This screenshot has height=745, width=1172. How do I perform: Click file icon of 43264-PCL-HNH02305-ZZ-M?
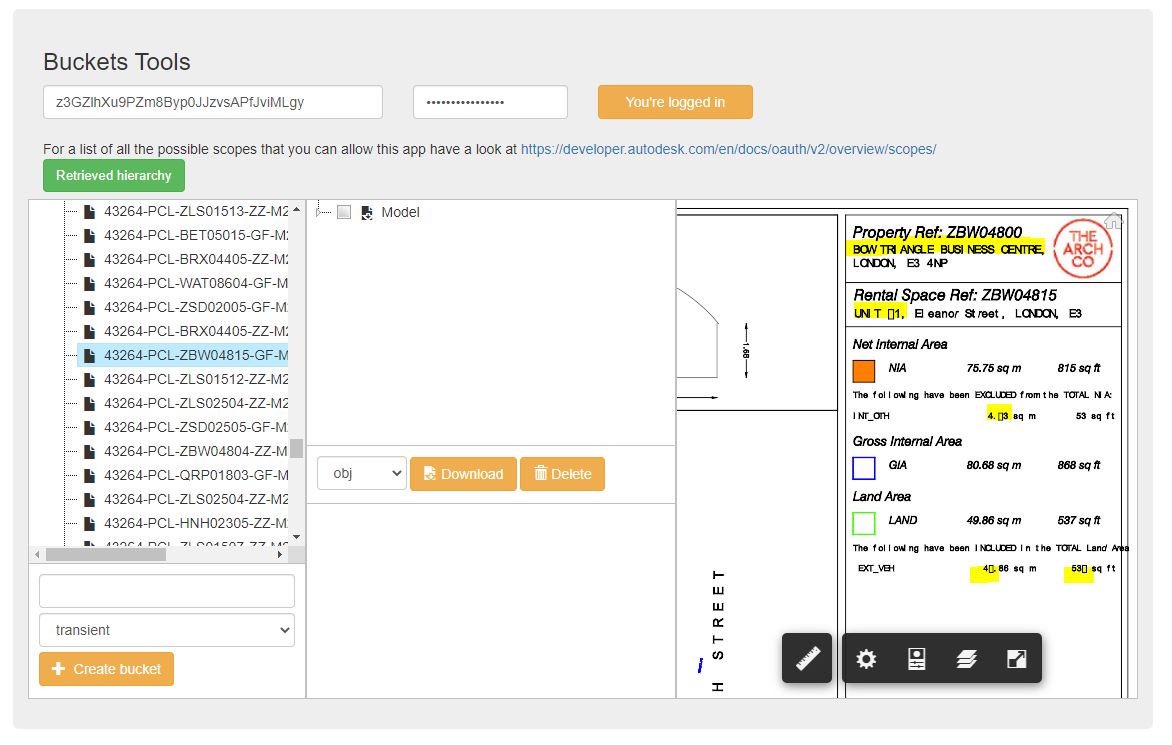coord(90,523)
